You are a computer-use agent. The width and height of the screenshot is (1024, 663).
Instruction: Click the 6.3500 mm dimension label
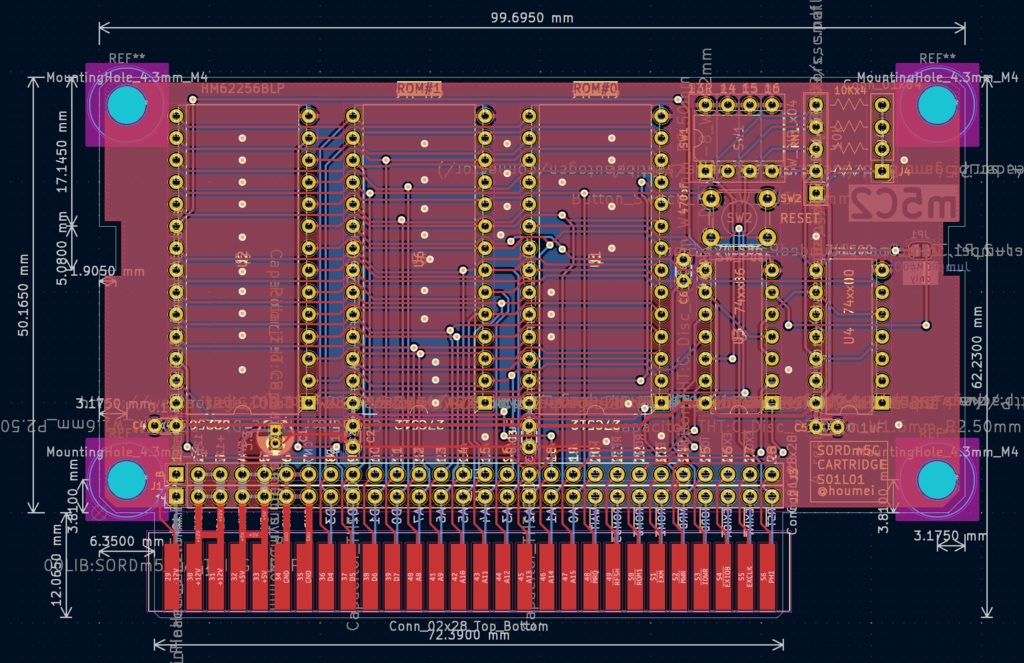126,541
